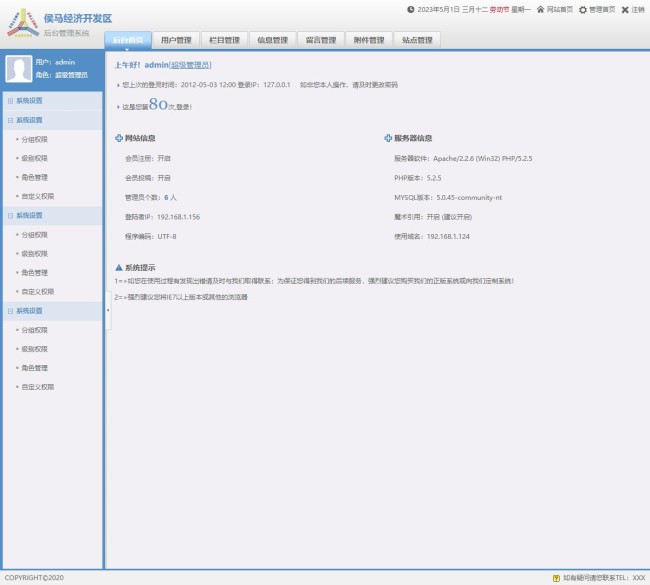Image resolution: width=650 pixels, height=585 pixels.
Task: Click the 魔术引用: 开启 row
Action: pos(433,217)
